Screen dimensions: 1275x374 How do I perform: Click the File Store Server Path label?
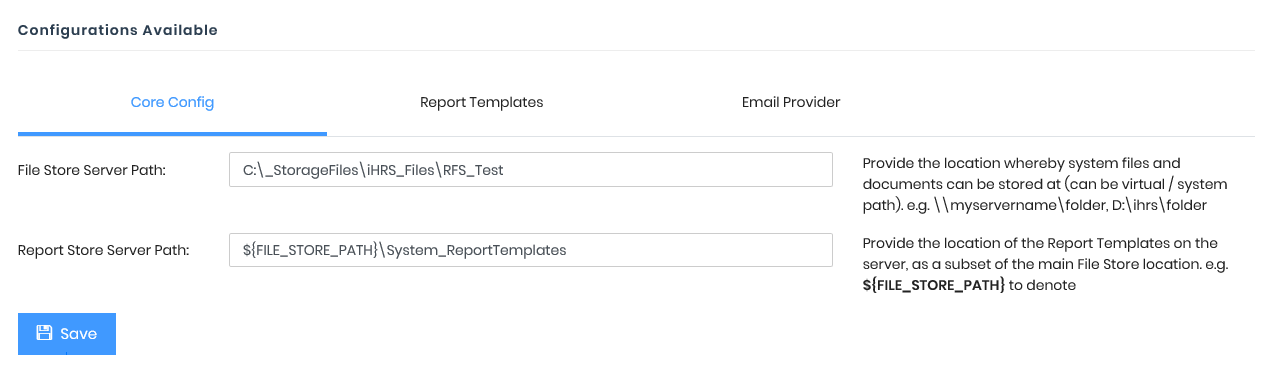92,170
